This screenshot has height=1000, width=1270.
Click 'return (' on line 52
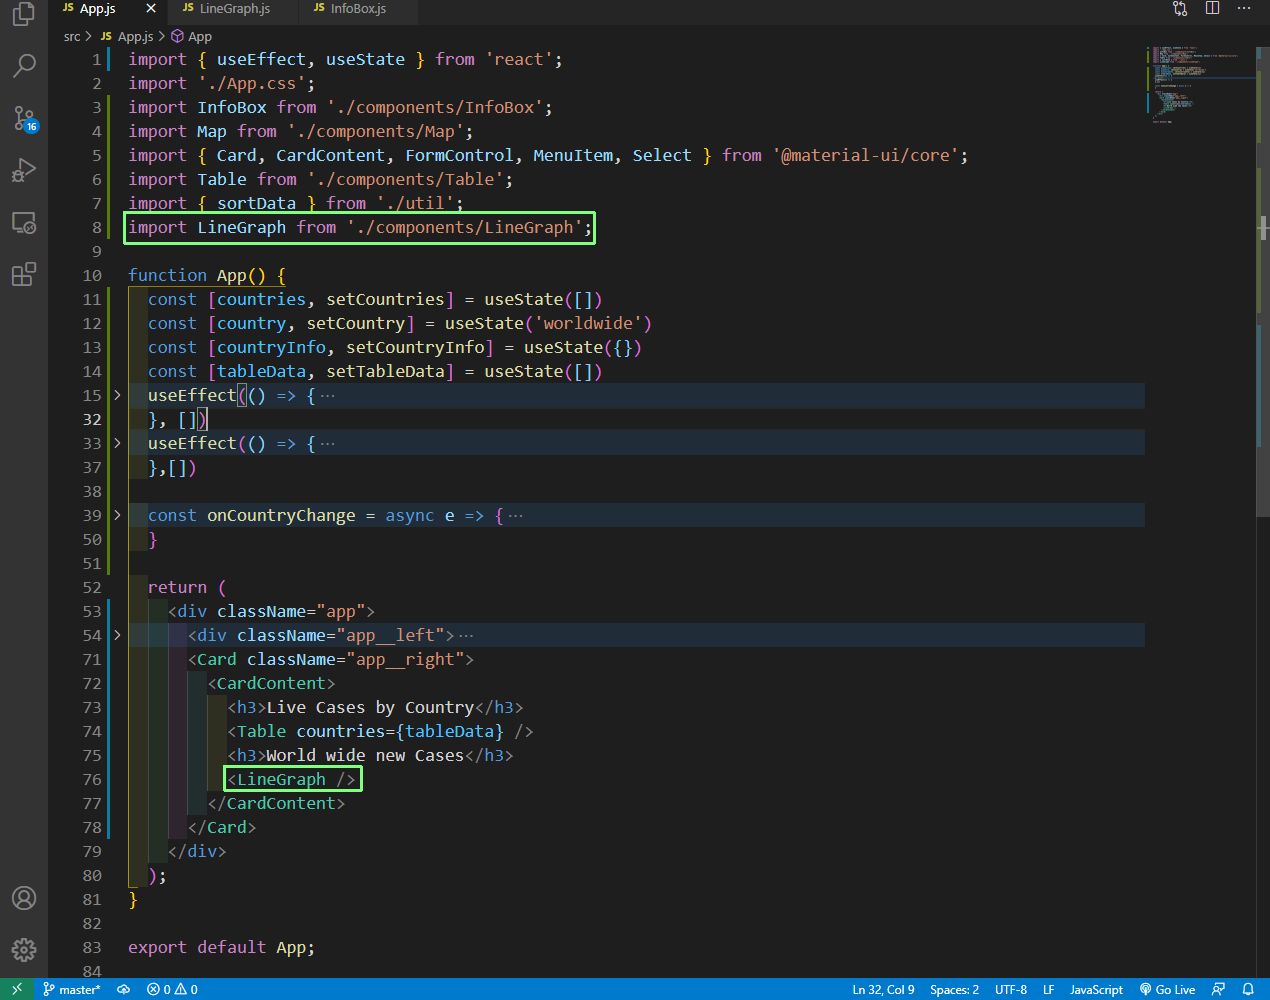[187, 587]
